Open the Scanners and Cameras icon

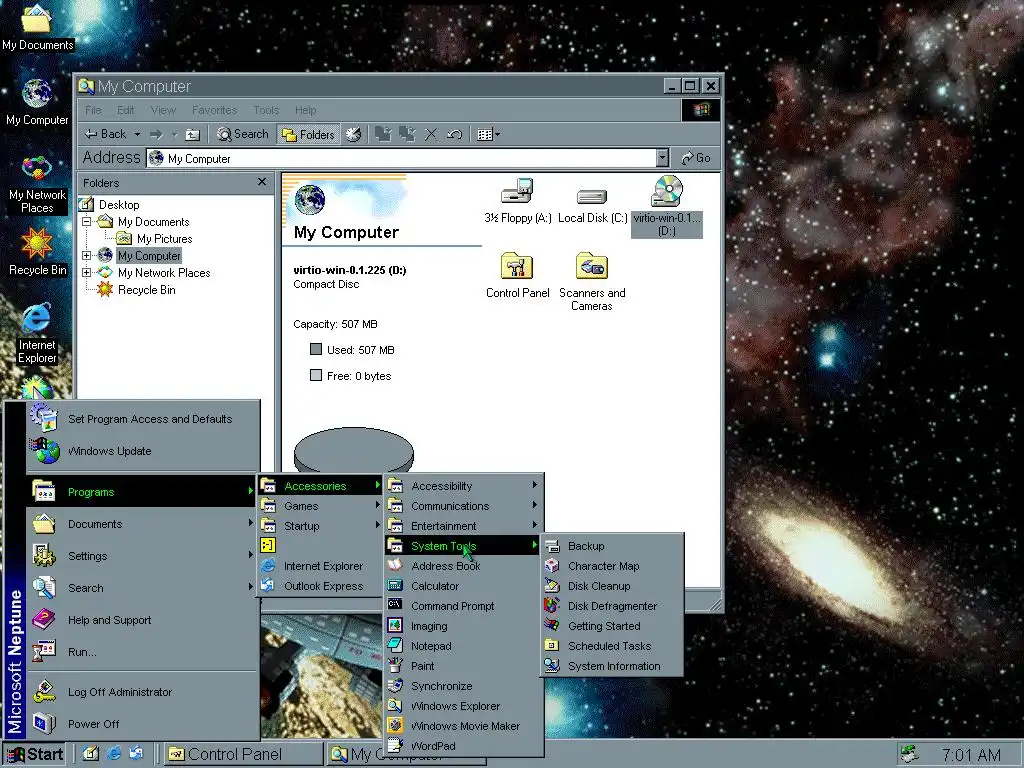[x=592, y=281]
